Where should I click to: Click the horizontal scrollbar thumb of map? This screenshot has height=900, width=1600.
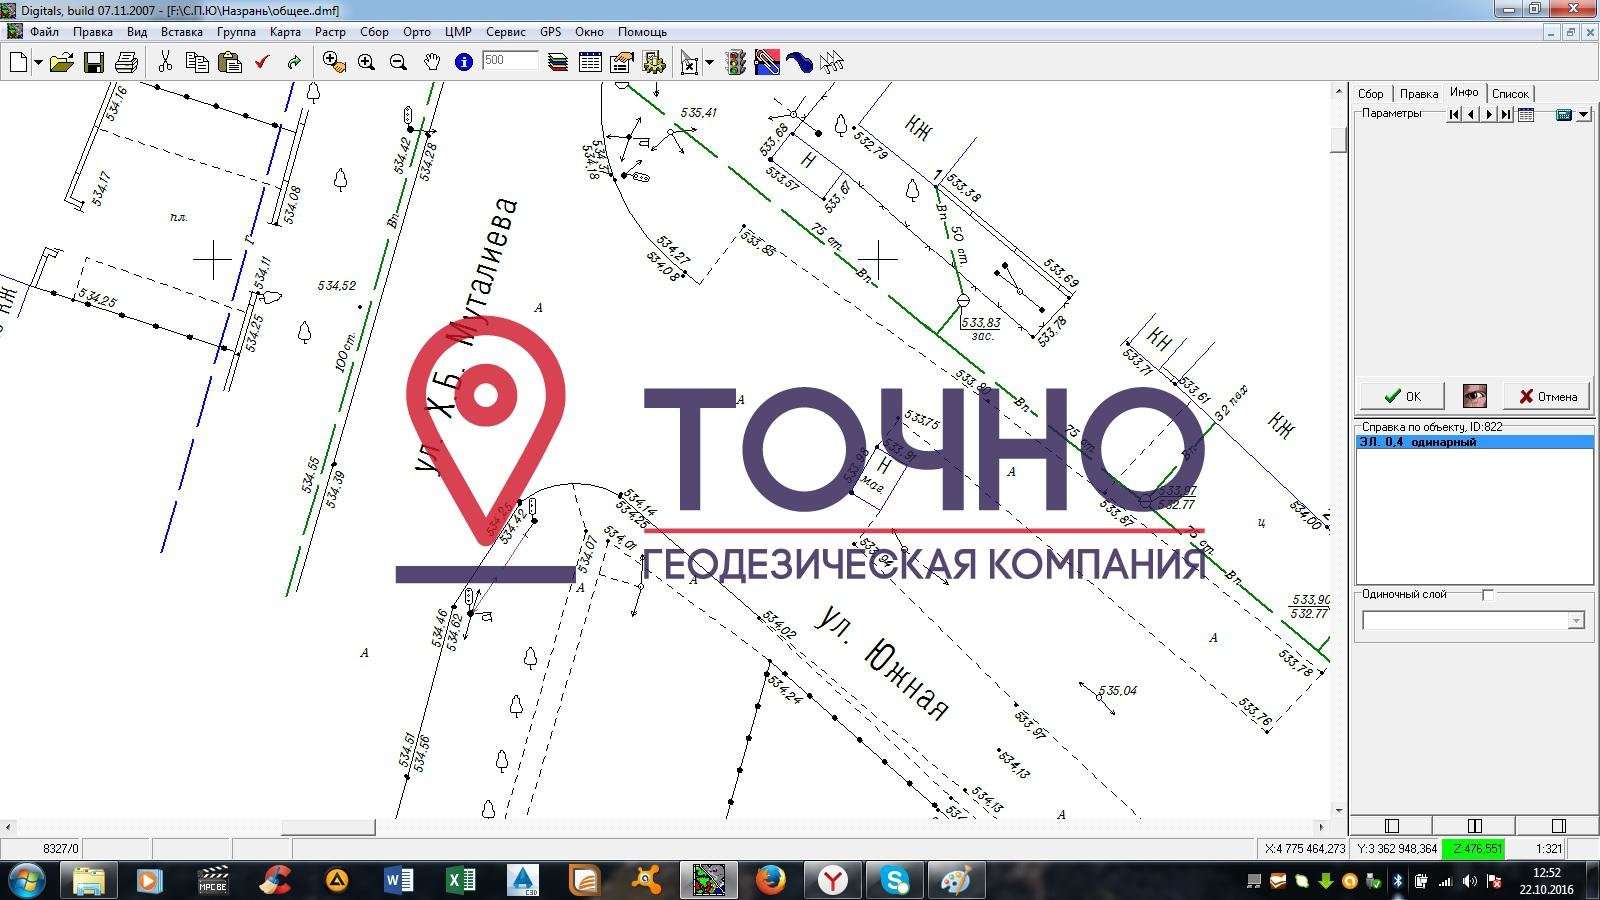click(328, 827)
